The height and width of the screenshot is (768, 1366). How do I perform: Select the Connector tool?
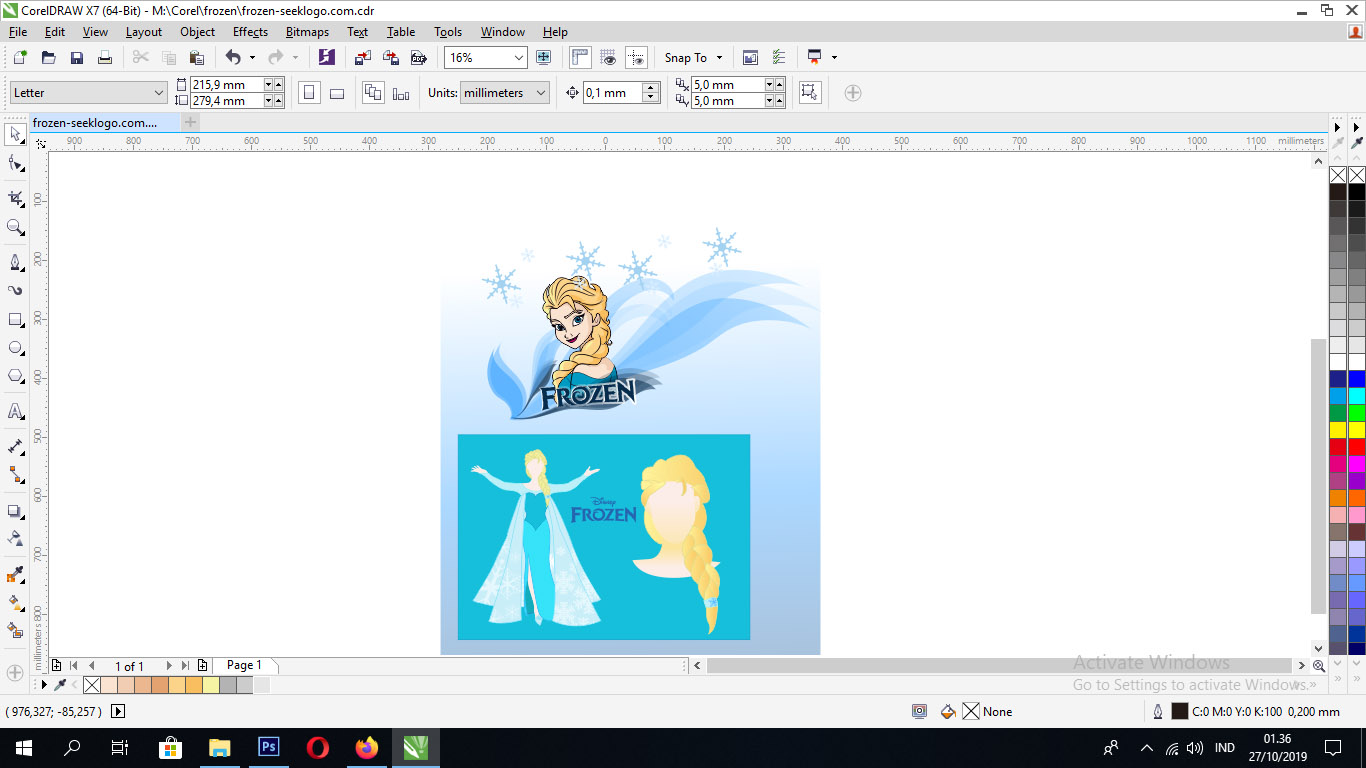pyautogui.click(x=15, y=475)
